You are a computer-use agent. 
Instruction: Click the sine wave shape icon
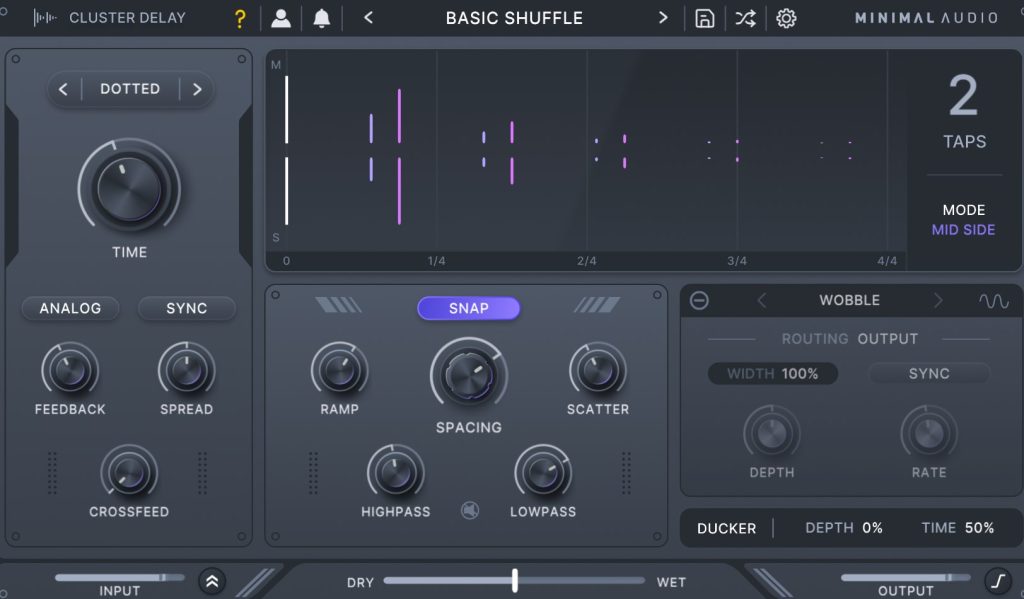(x=993, y=301)
